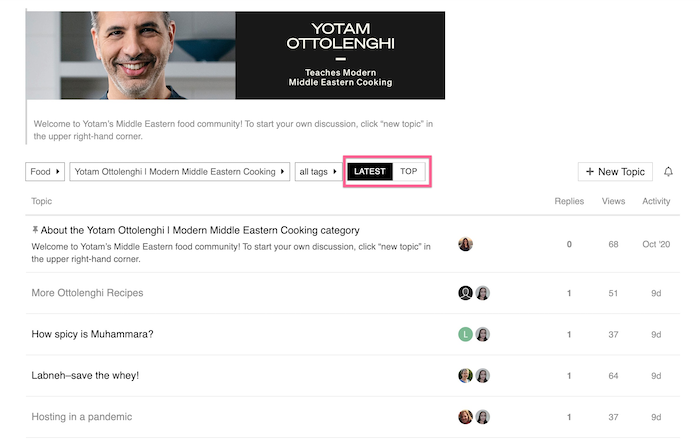Open first avatar on Labneh topic
The height and width of the screenshot is (442, 700).
(465, 375)
